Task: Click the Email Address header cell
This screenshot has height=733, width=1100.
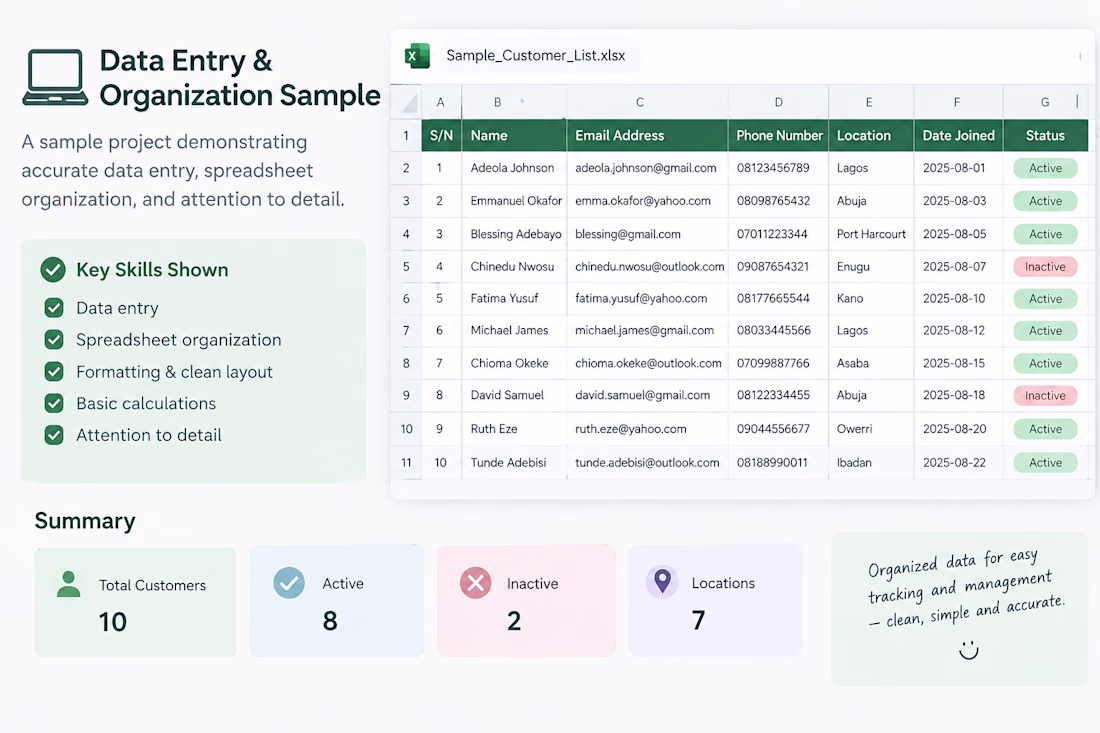Action: pos(647,135)
